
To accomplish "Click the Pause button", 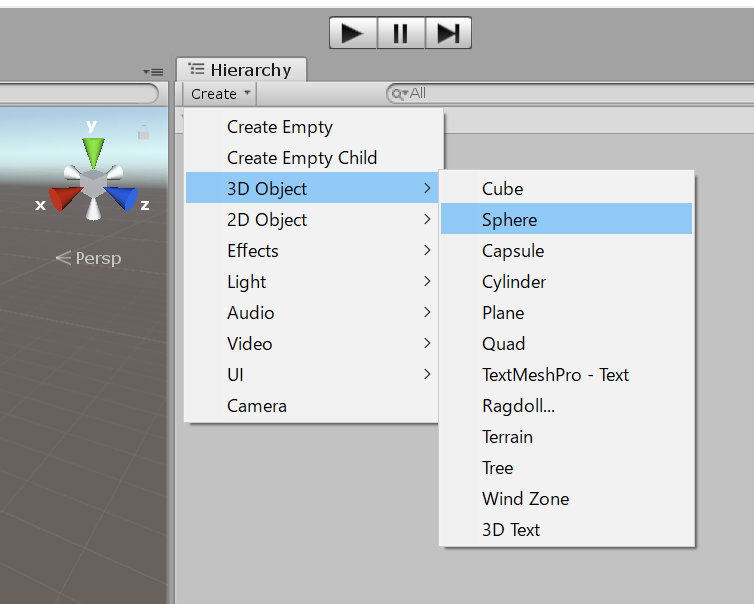I will (401, 33).
